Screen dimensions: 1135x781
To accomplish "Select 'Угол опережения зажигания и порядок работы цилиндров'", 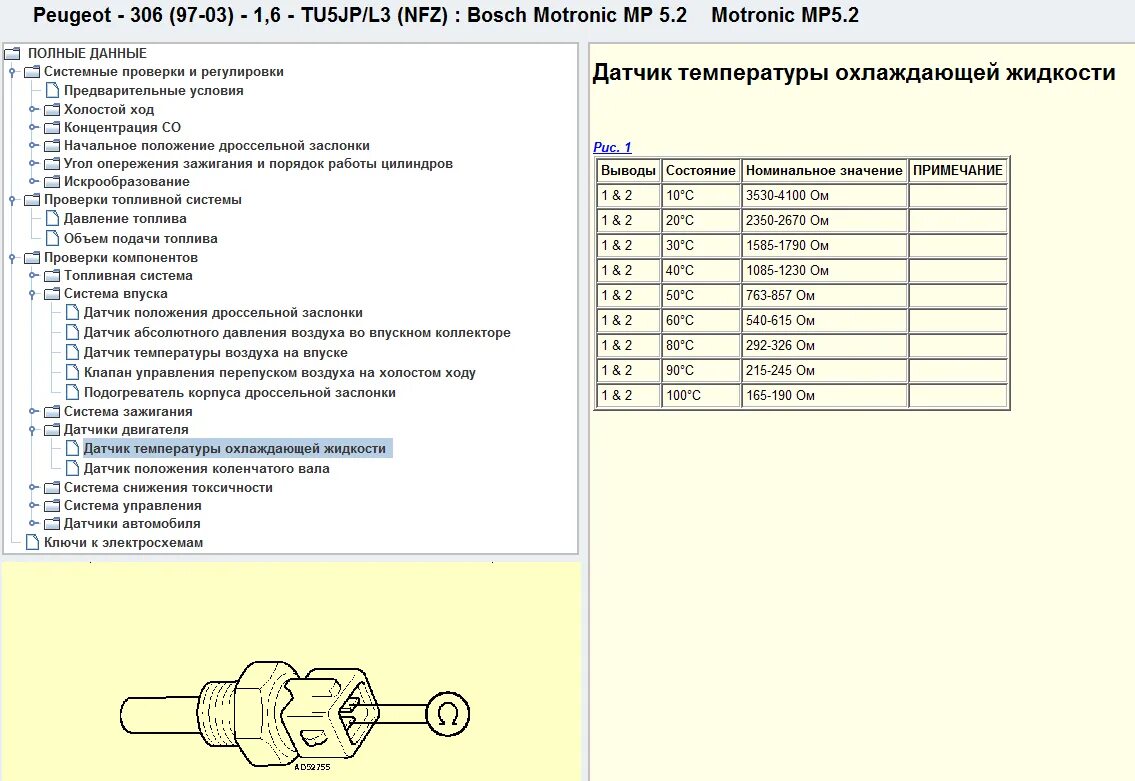I will (x=258, y=164).
